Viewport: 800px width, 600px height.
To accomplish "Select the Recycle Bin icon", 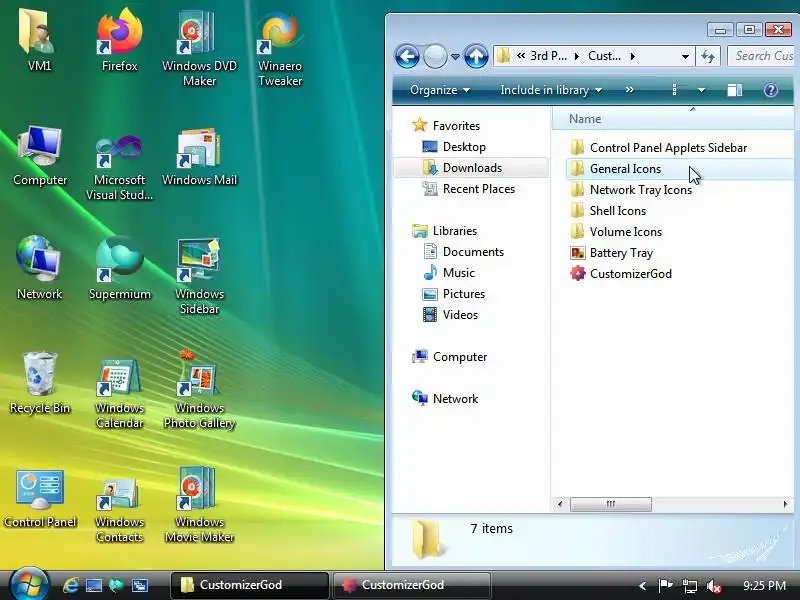I will (39, 383).
